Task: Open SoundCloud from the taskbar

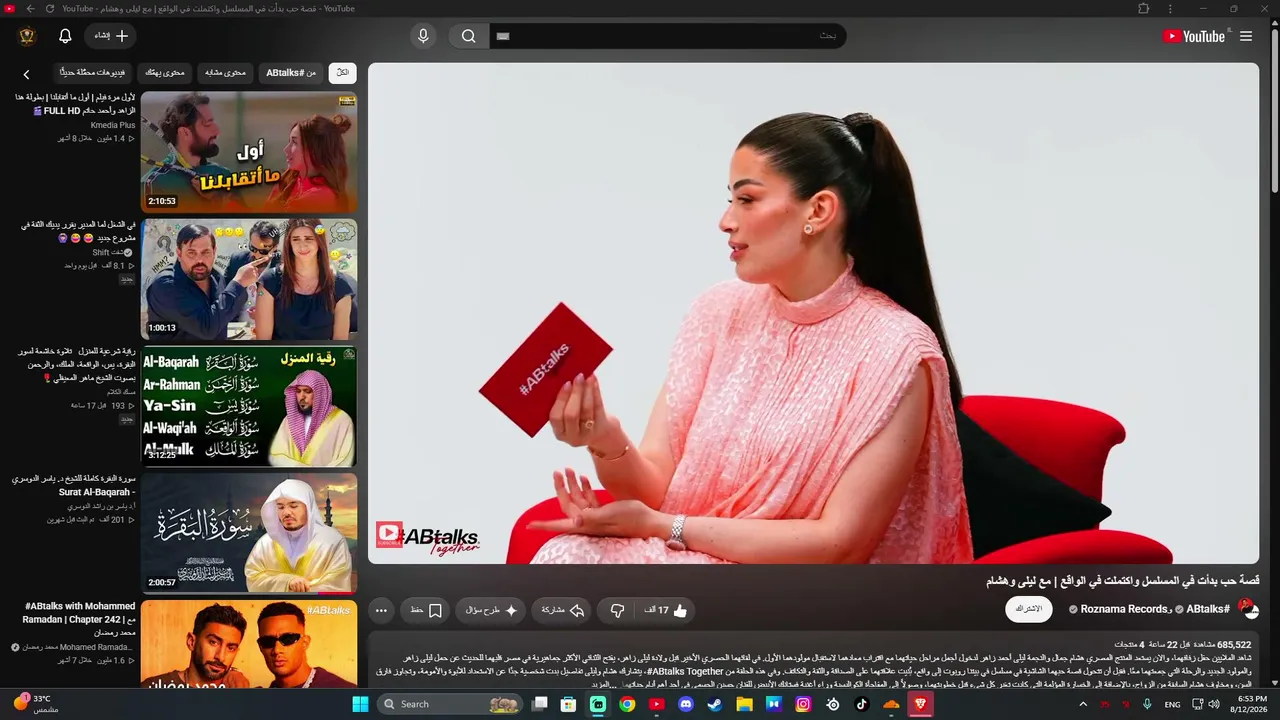Action: click(891, 704)
